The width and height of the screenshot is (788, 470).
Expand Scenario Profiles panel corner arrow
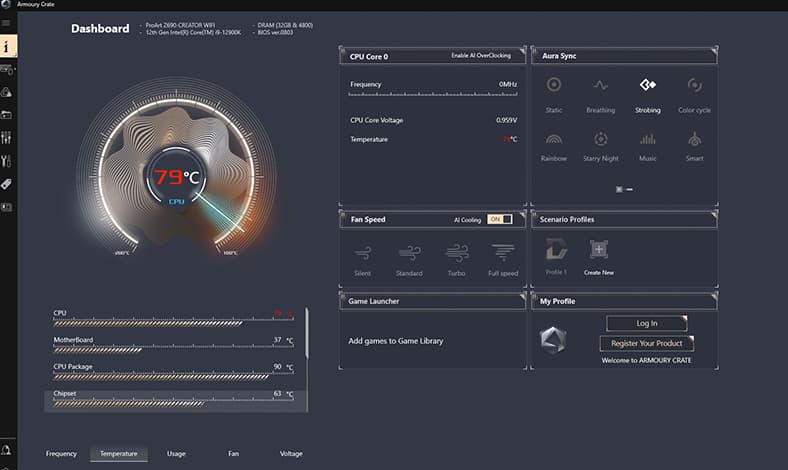714,215
